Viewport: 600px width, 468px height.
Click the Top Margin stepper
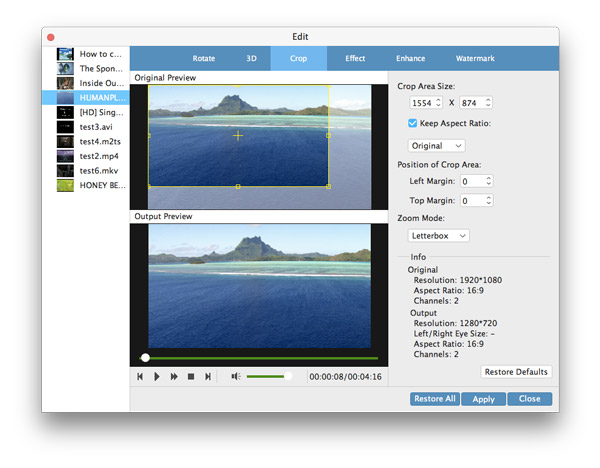[489, 201]
